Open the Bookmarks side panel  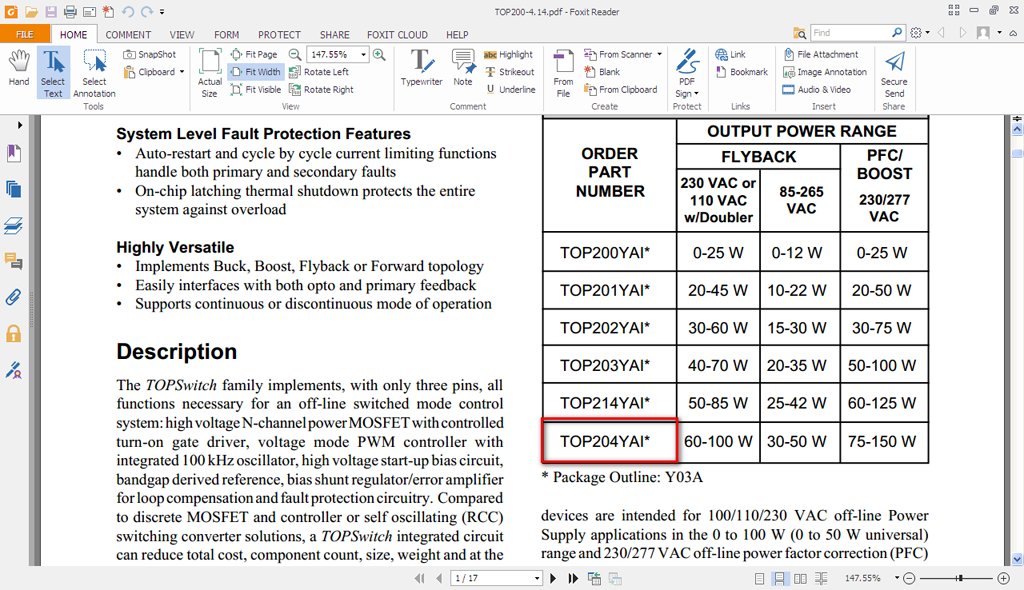[13, 154]
